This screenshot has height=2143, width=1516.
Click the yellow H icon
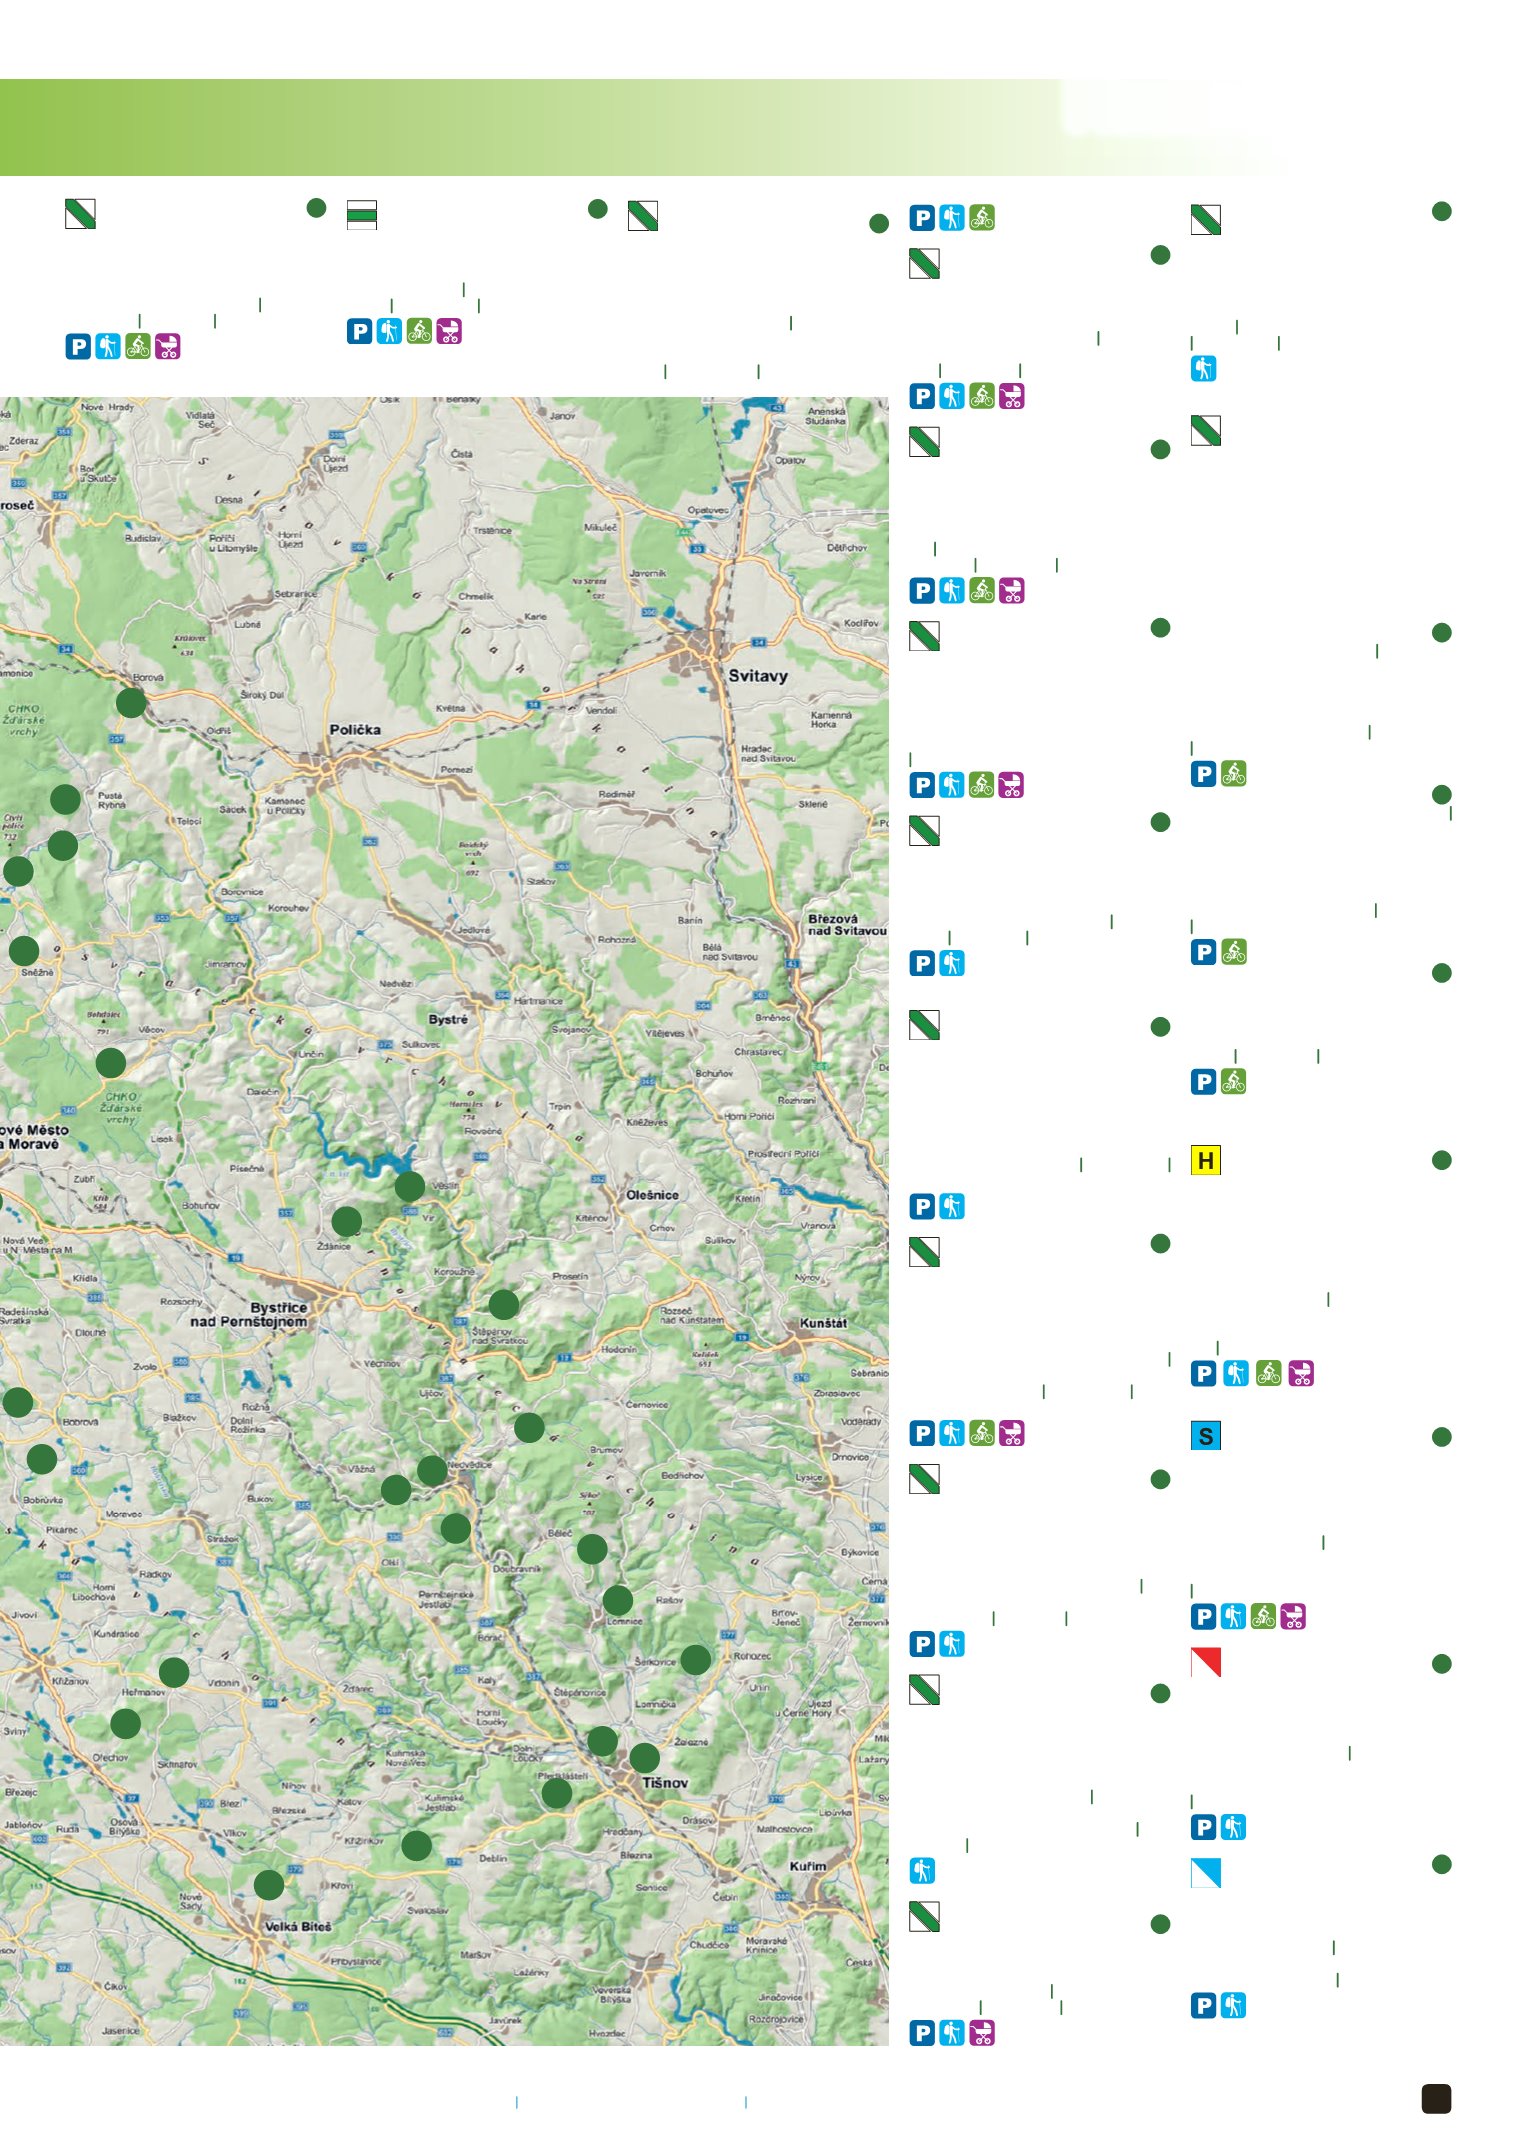tap(1205, 1160)
